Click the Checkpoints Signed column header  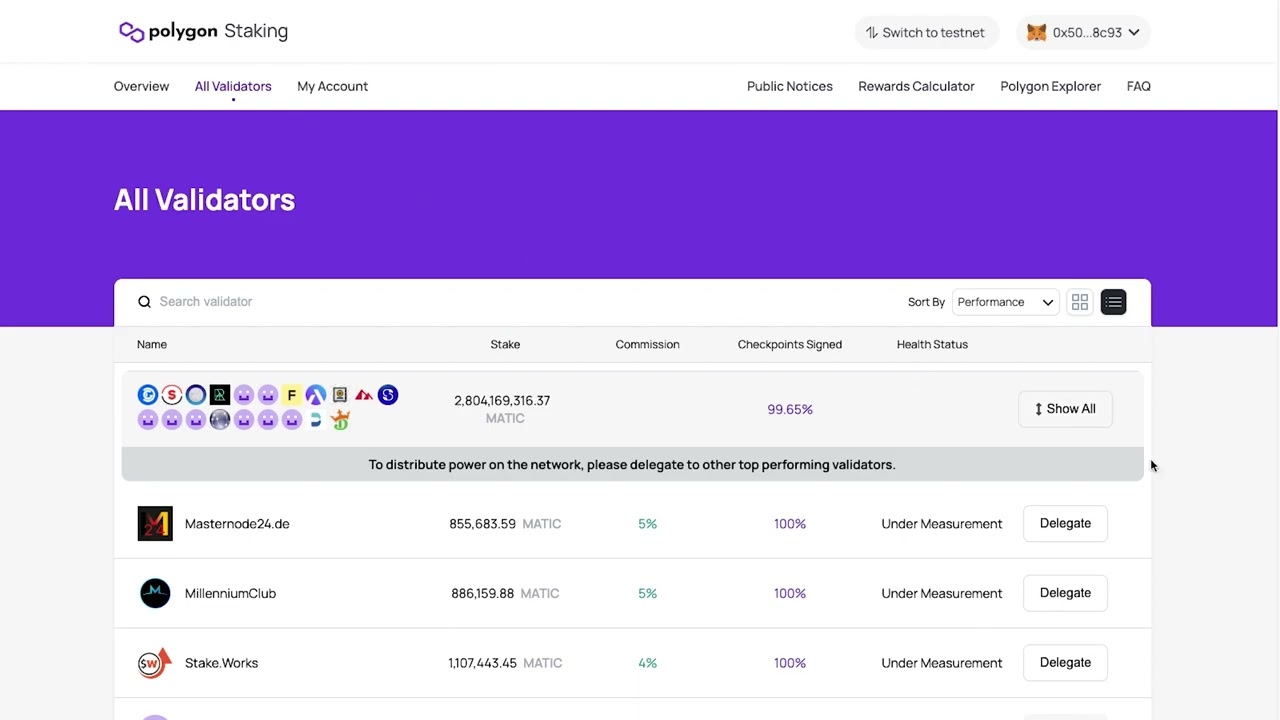click(x=790, y=344)
